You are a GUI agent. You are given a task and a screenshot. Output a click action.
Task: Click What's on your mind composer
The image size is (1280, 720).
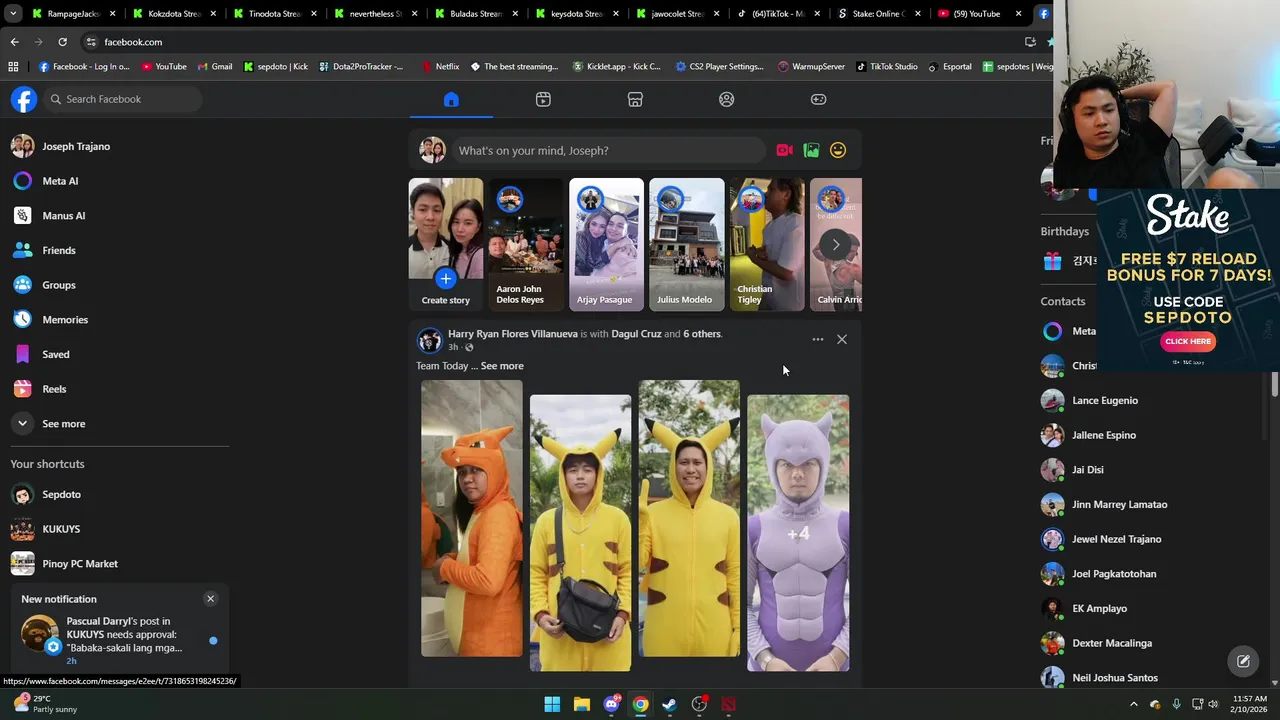(x=607, y=150)
